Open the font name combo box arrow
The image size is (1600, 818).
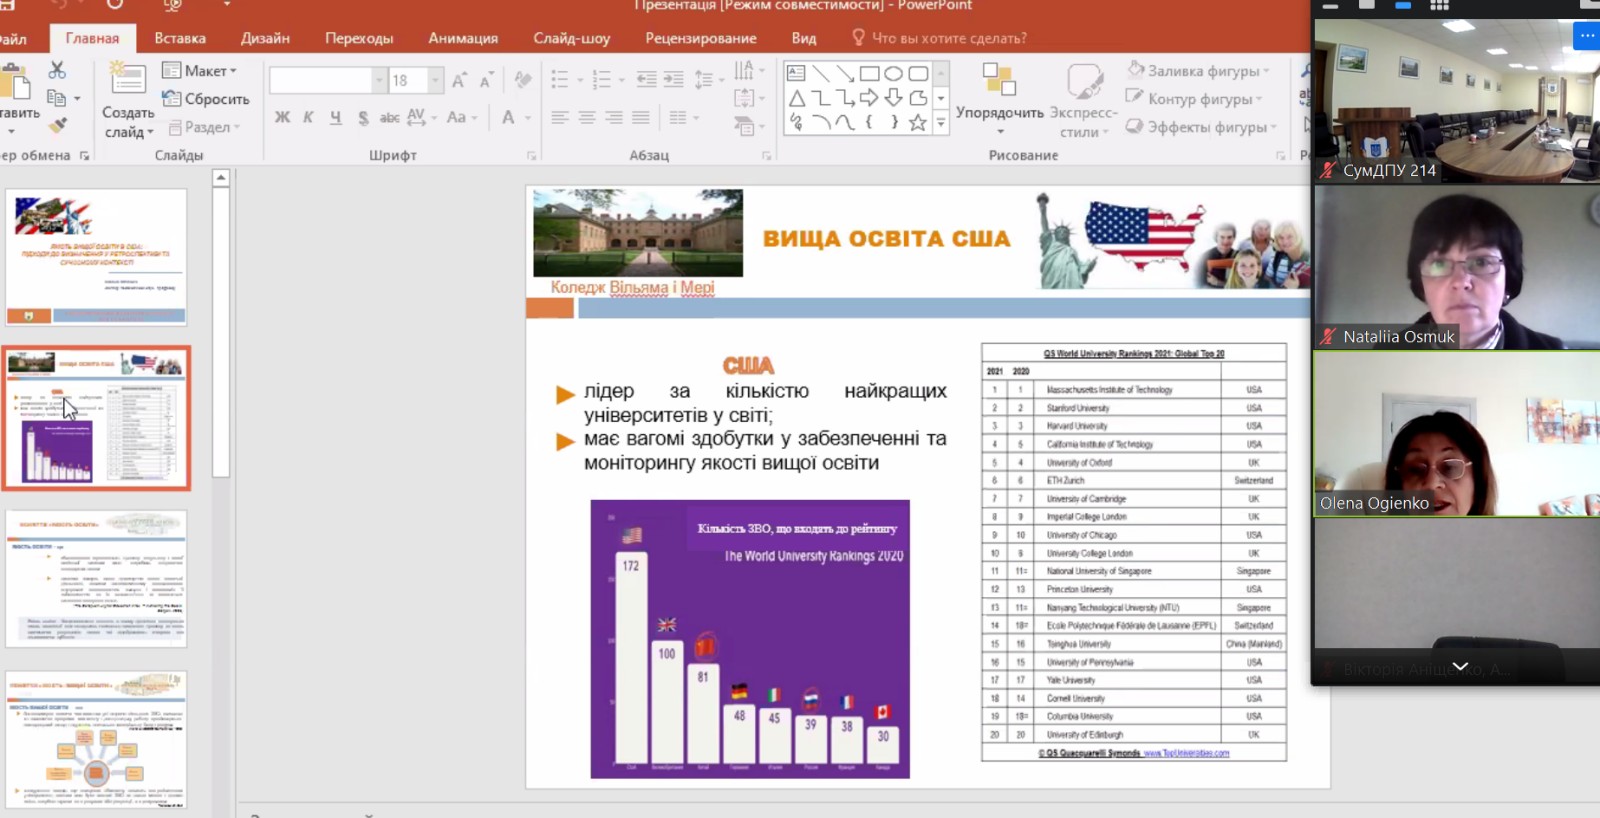coord(379,80)
